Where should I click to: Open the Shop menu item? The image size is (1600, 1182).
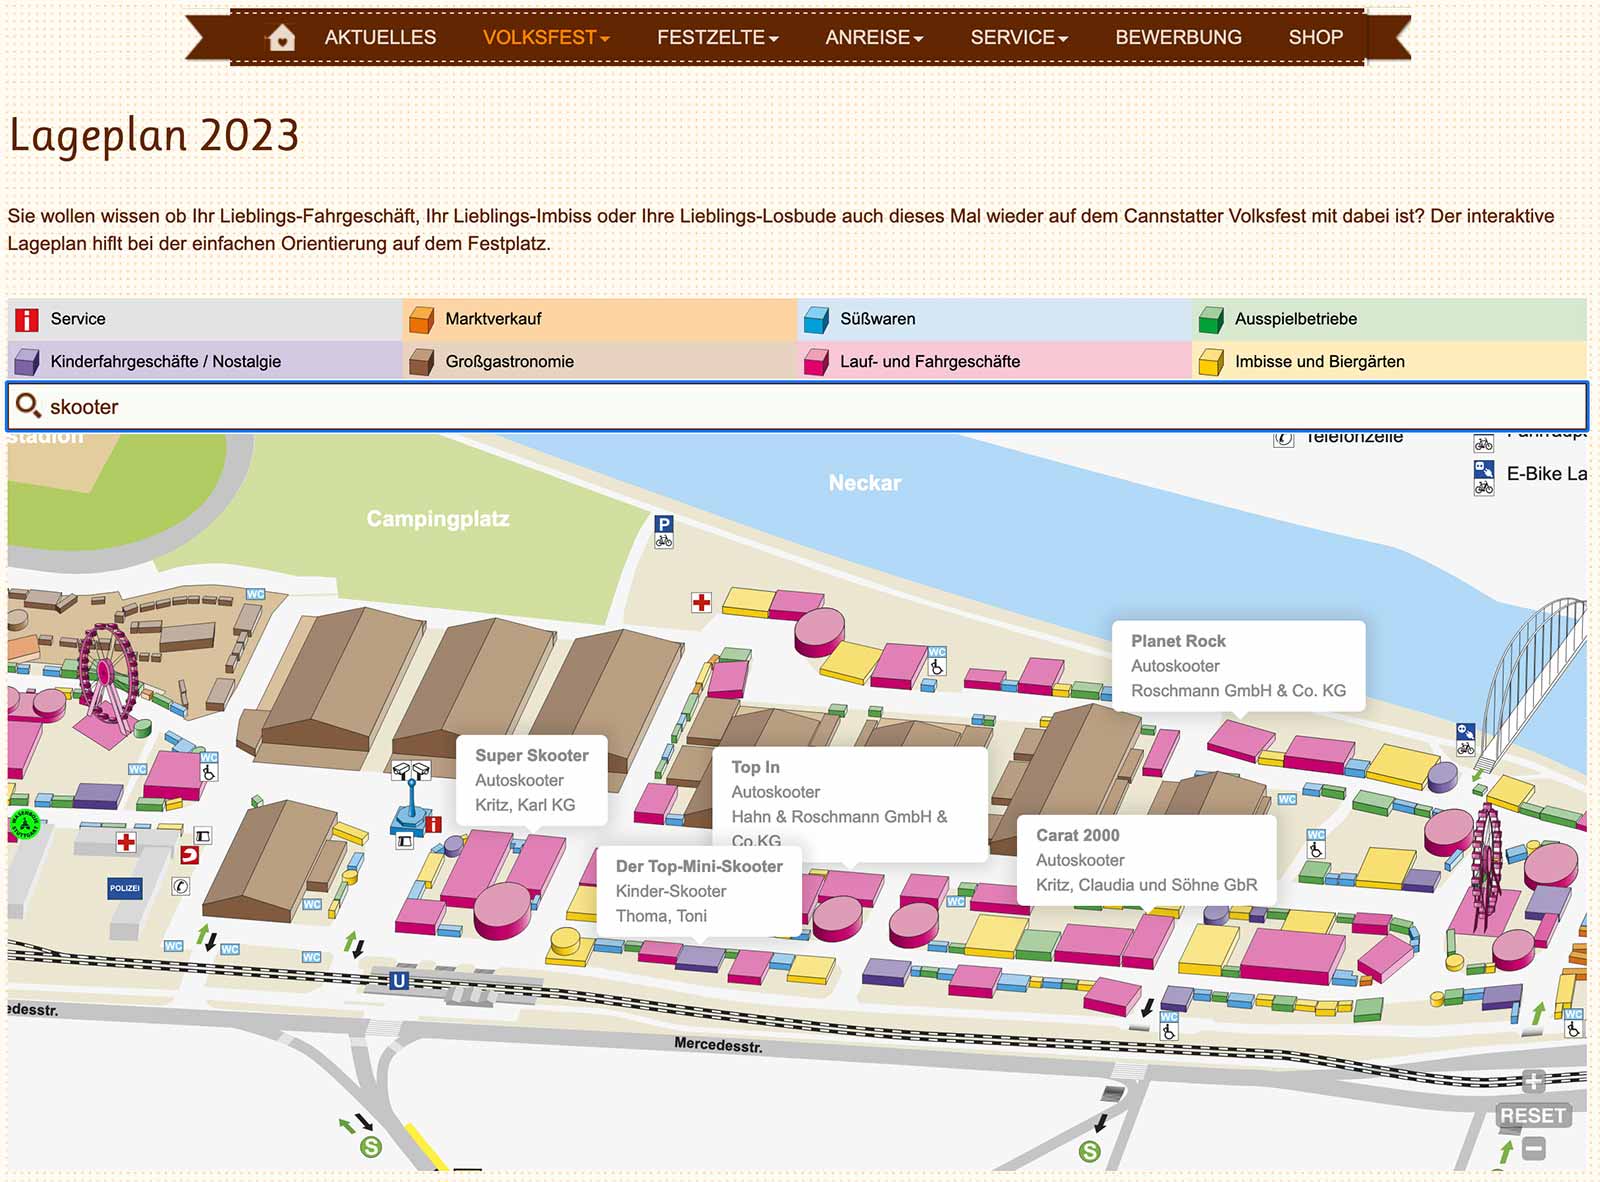point(1315,38)
